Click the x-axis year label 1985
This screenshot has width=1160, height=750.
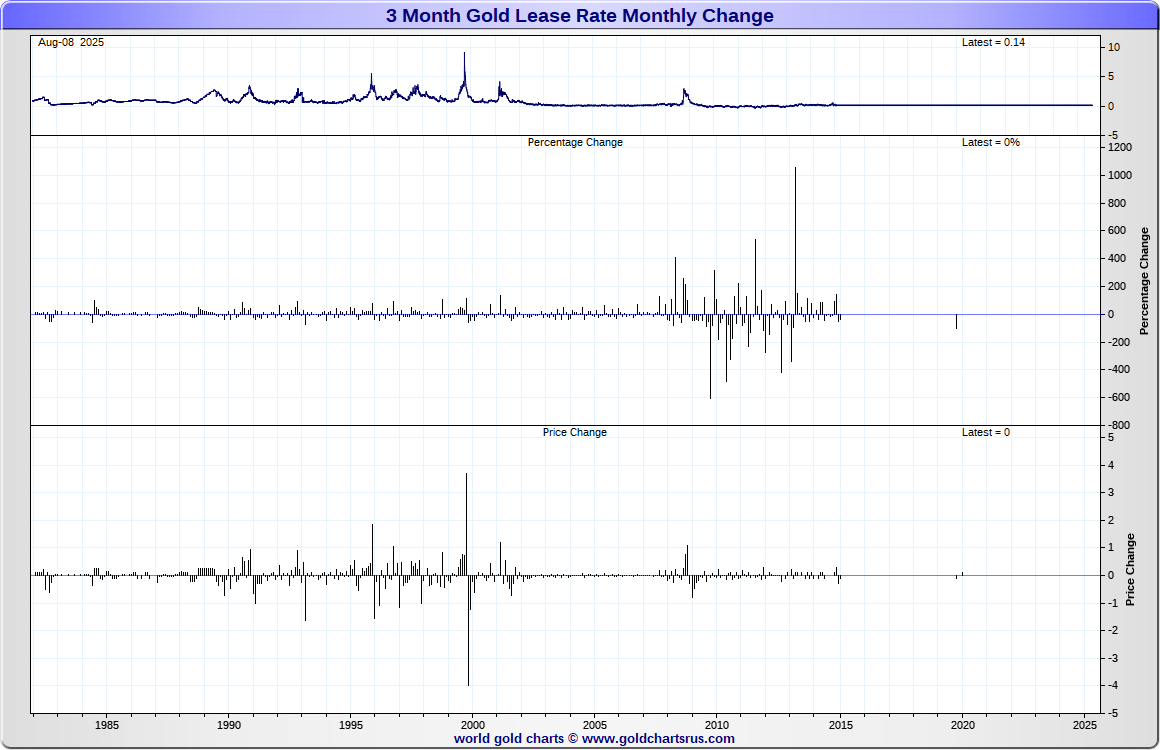(107, 726)
